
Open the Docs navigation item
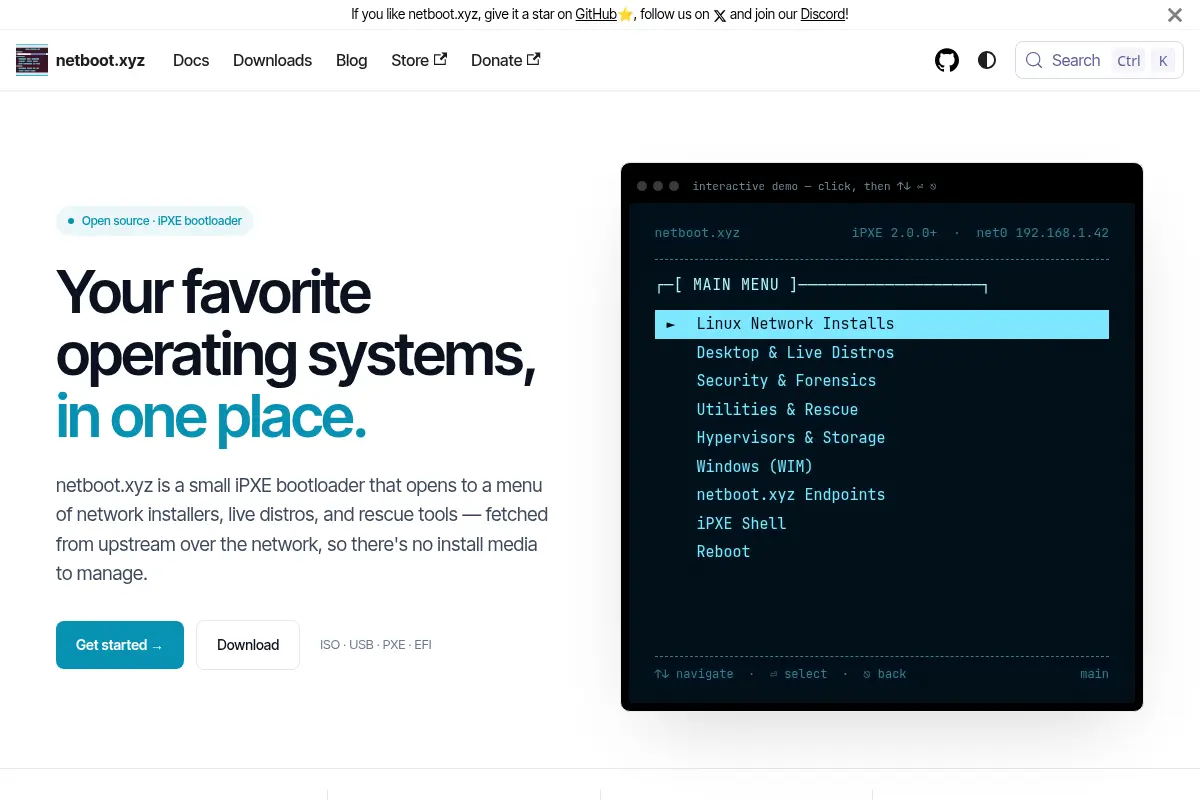coord(191,60)
